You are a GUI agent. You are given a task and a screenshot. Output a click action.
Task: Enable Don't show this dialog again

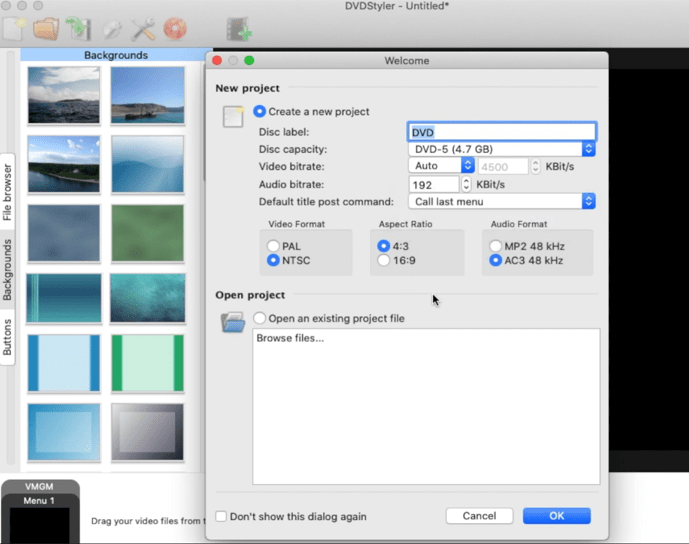(222, 517)
